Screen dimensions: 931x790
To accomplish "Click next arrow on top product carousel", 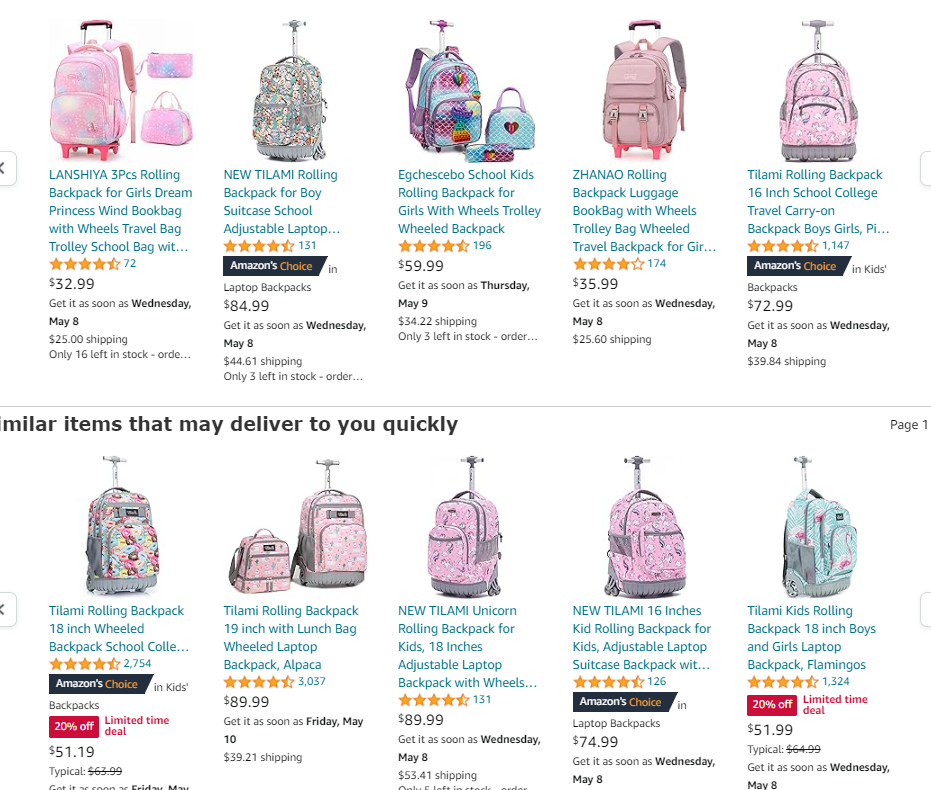I will tap(926, 169).
